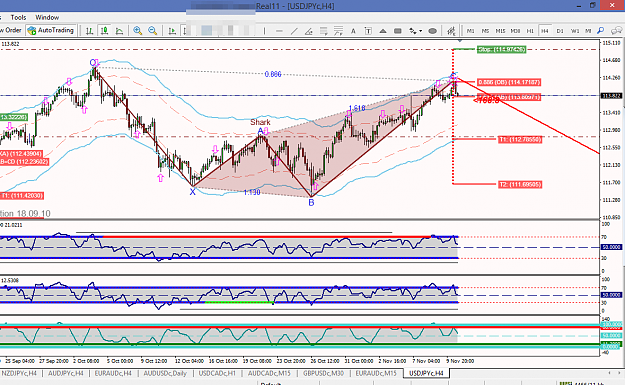Switch to bar chart display
The width and height of the screenshot is (625, 385).
89,31
